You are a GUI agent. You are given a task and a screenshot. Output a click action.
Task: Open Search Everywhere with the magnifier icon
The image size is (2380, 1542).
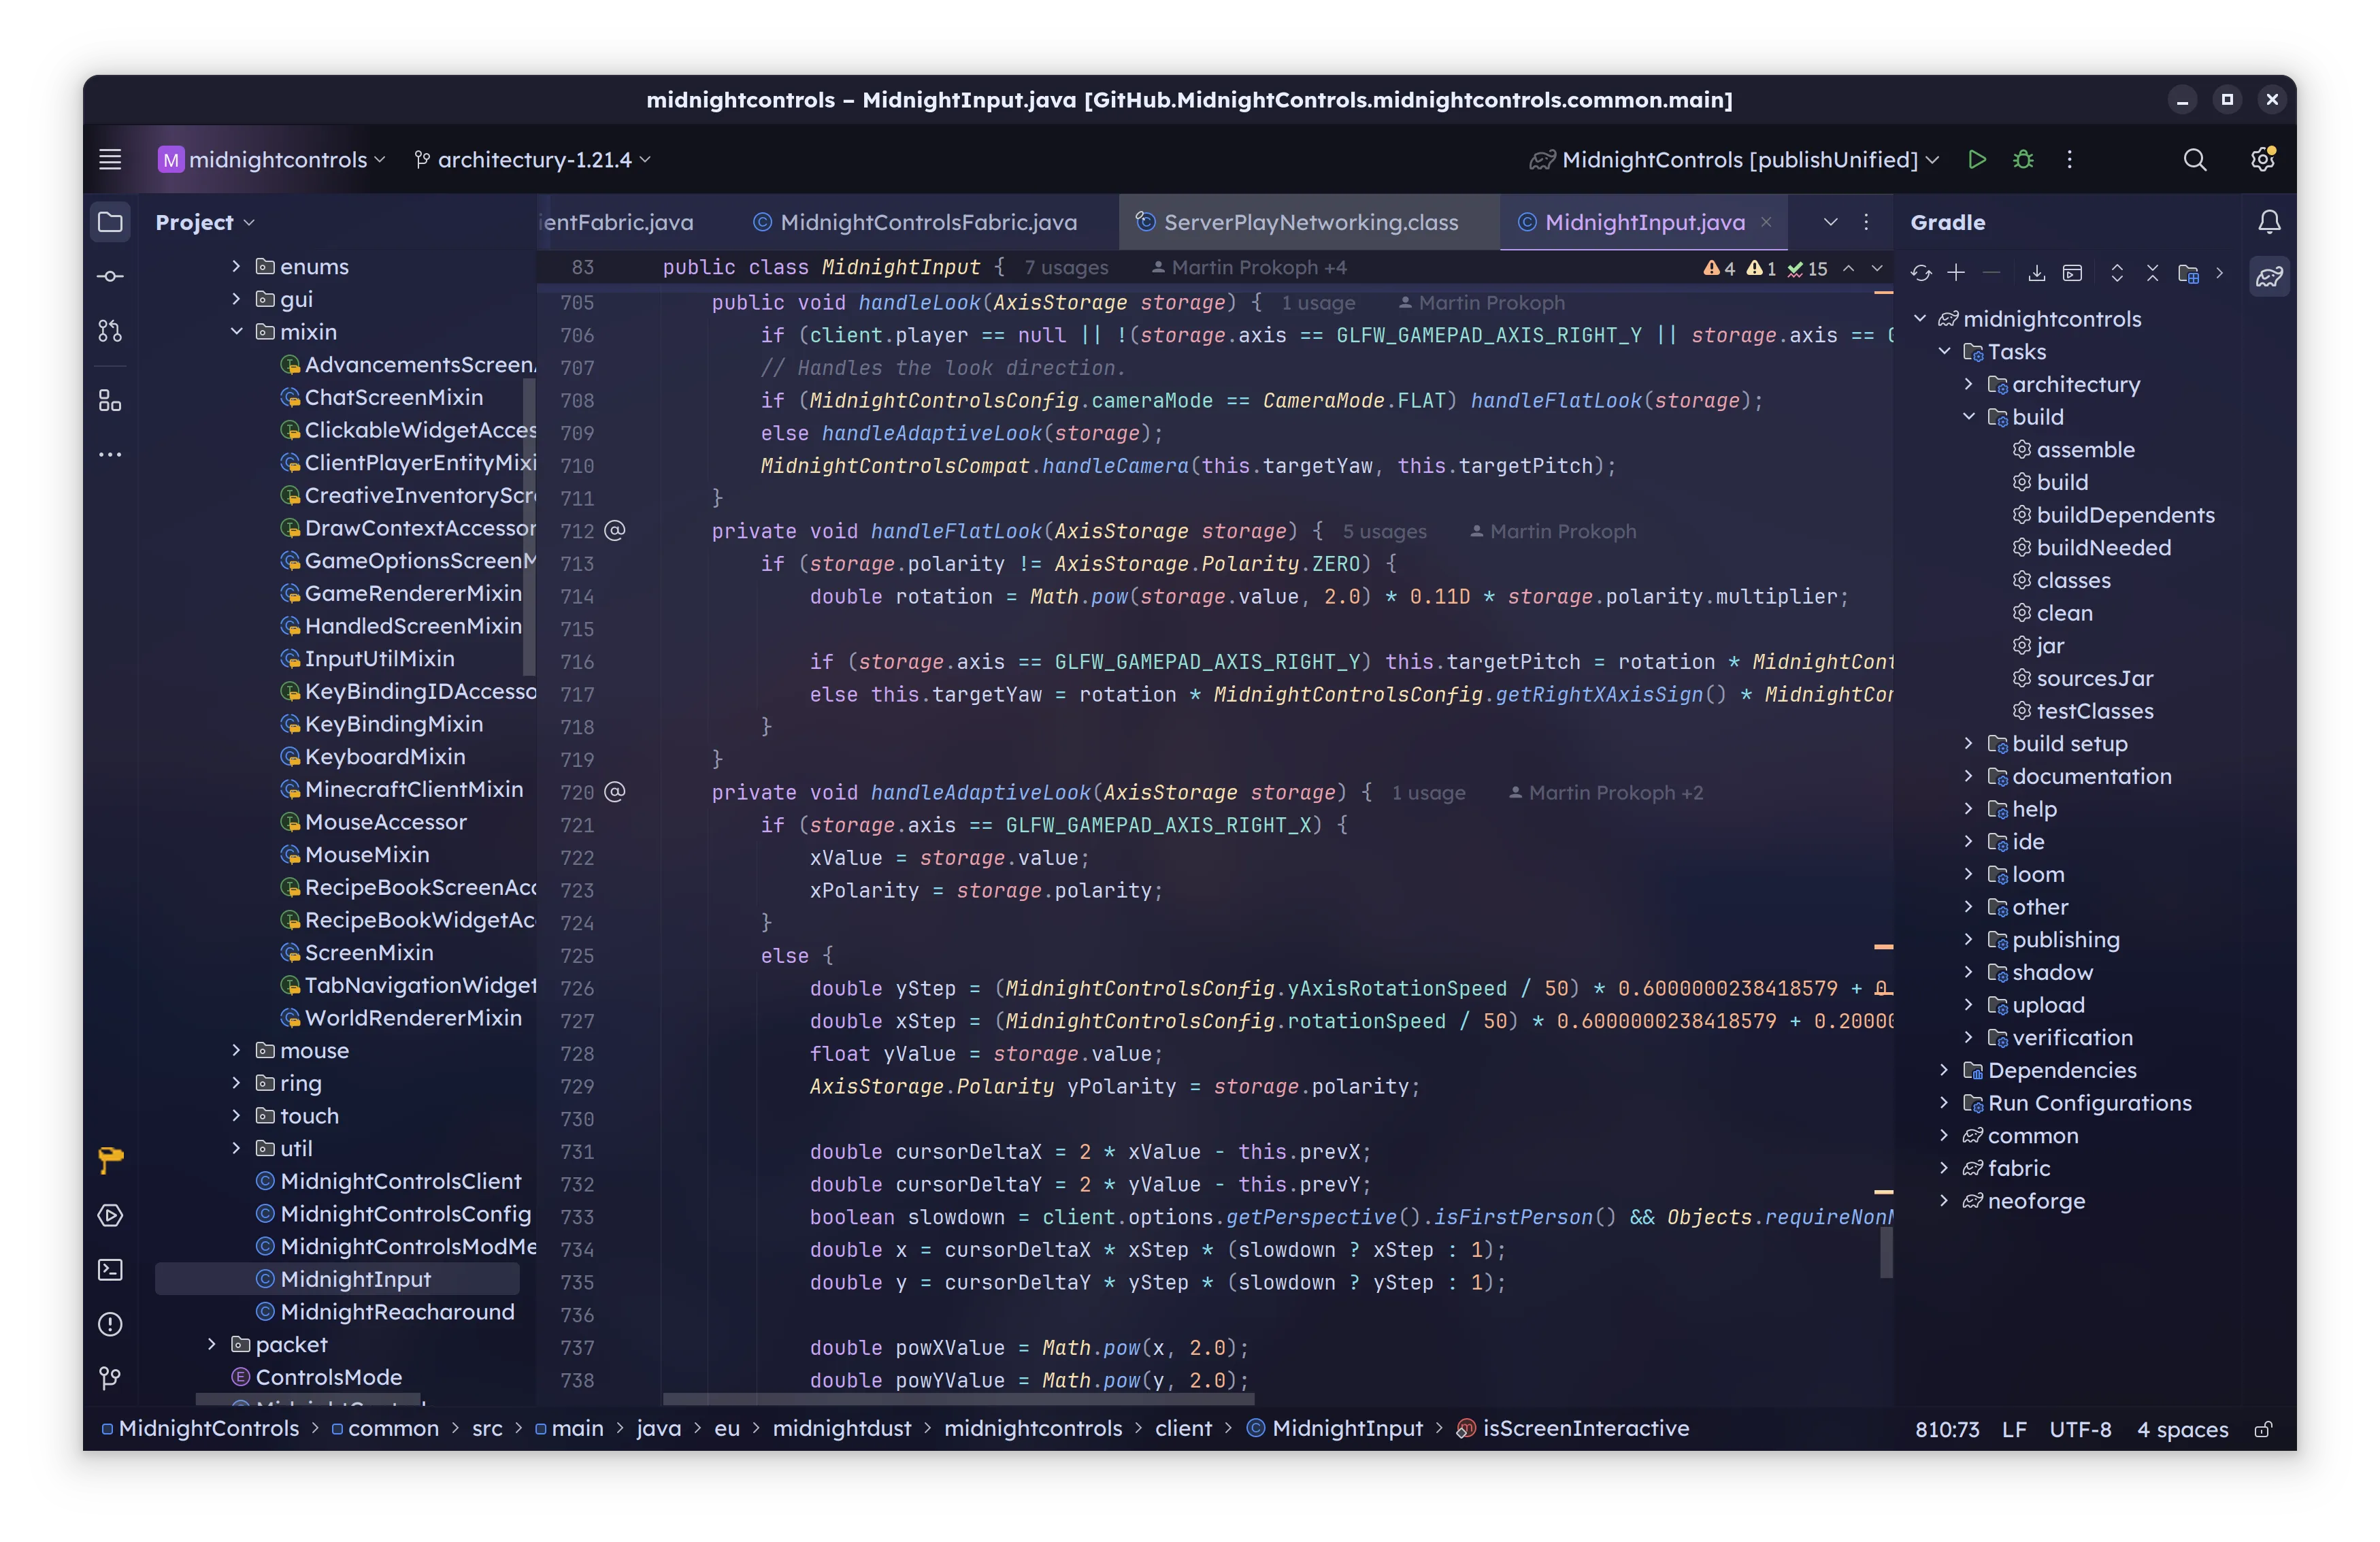[x=2195, y=159]
